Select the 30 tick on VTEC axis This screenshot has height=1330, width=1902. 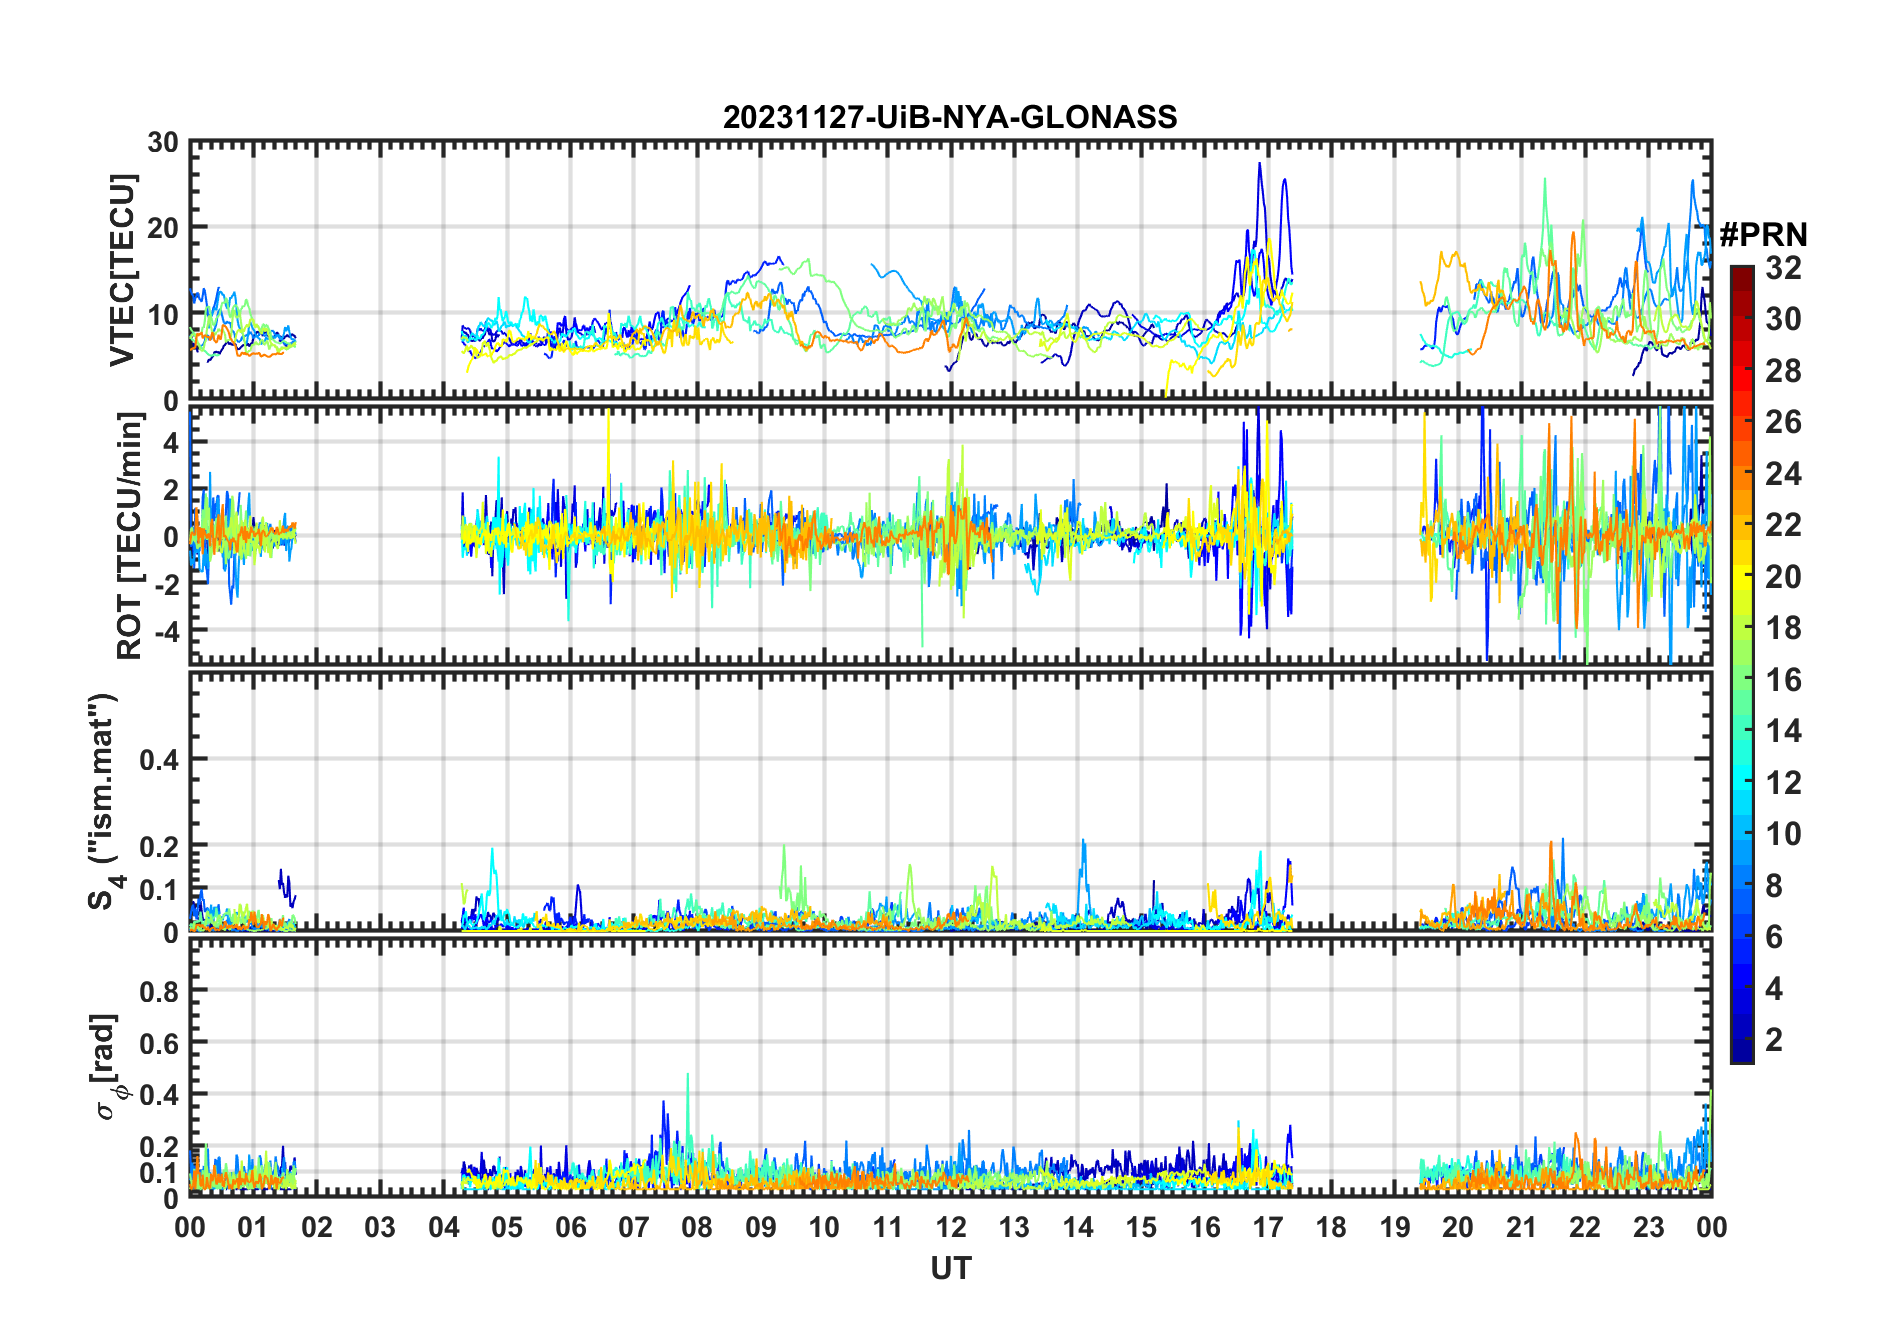click(163, 142)
